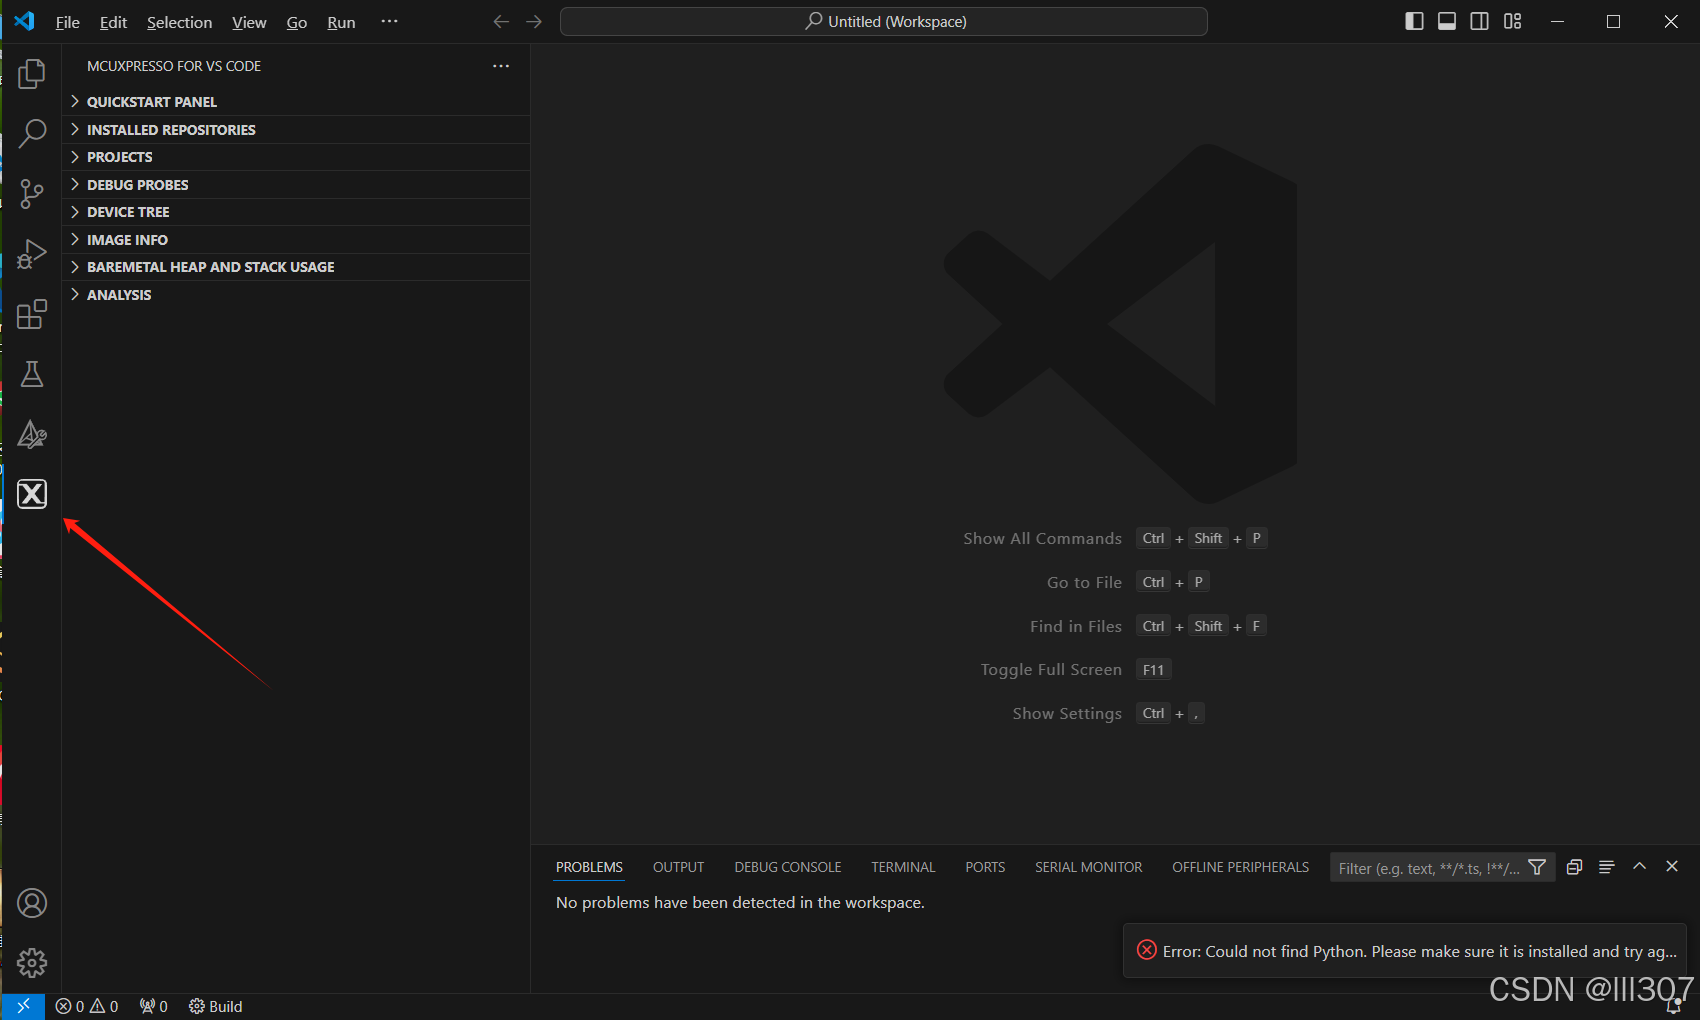The width and height of the screenshot is (1700, 1020).
Task: Switch to the Offline Peripherals tab
Action: [1240, 867]
